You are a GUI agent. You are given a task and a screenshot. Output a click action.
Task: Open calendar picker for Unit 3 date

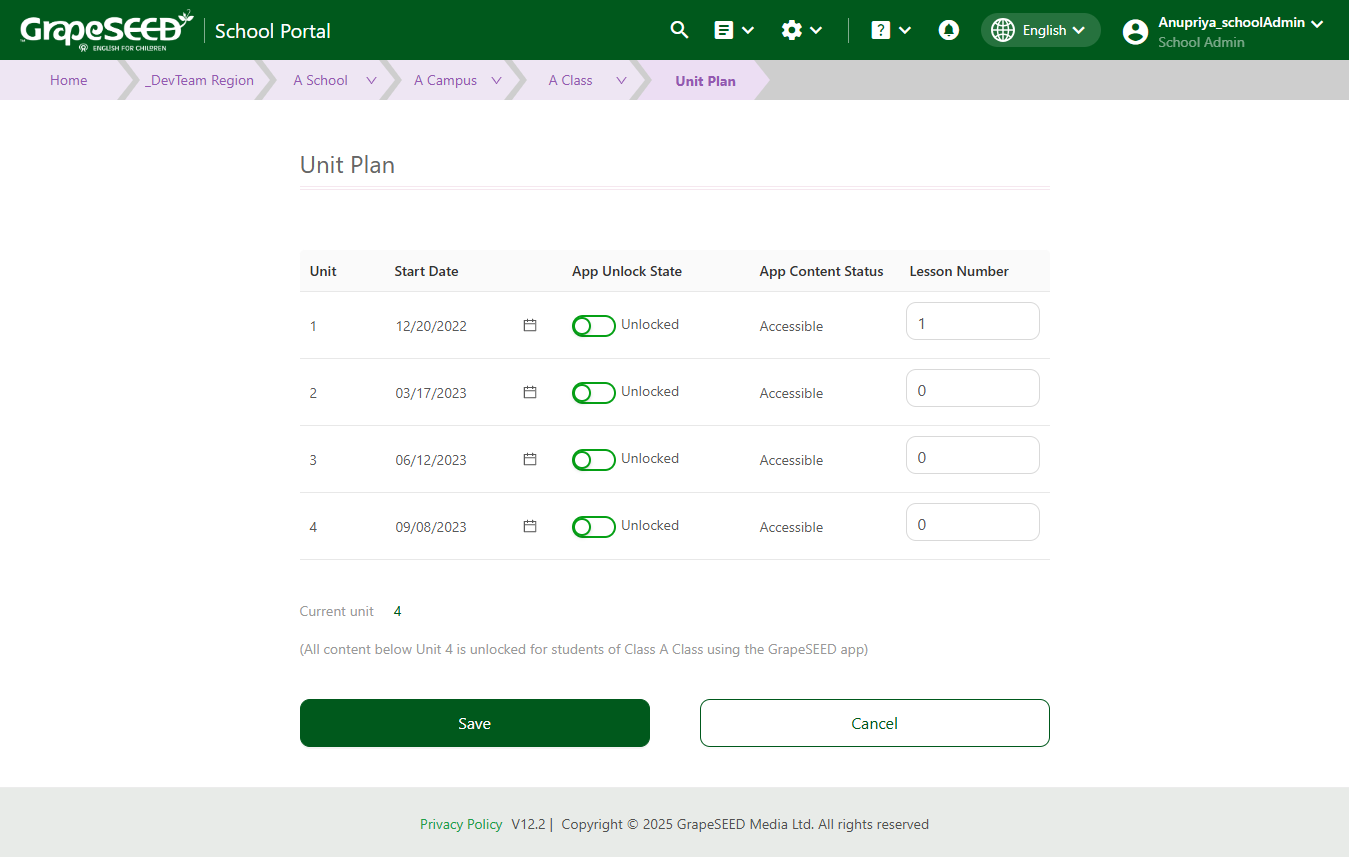click(530, 459)
